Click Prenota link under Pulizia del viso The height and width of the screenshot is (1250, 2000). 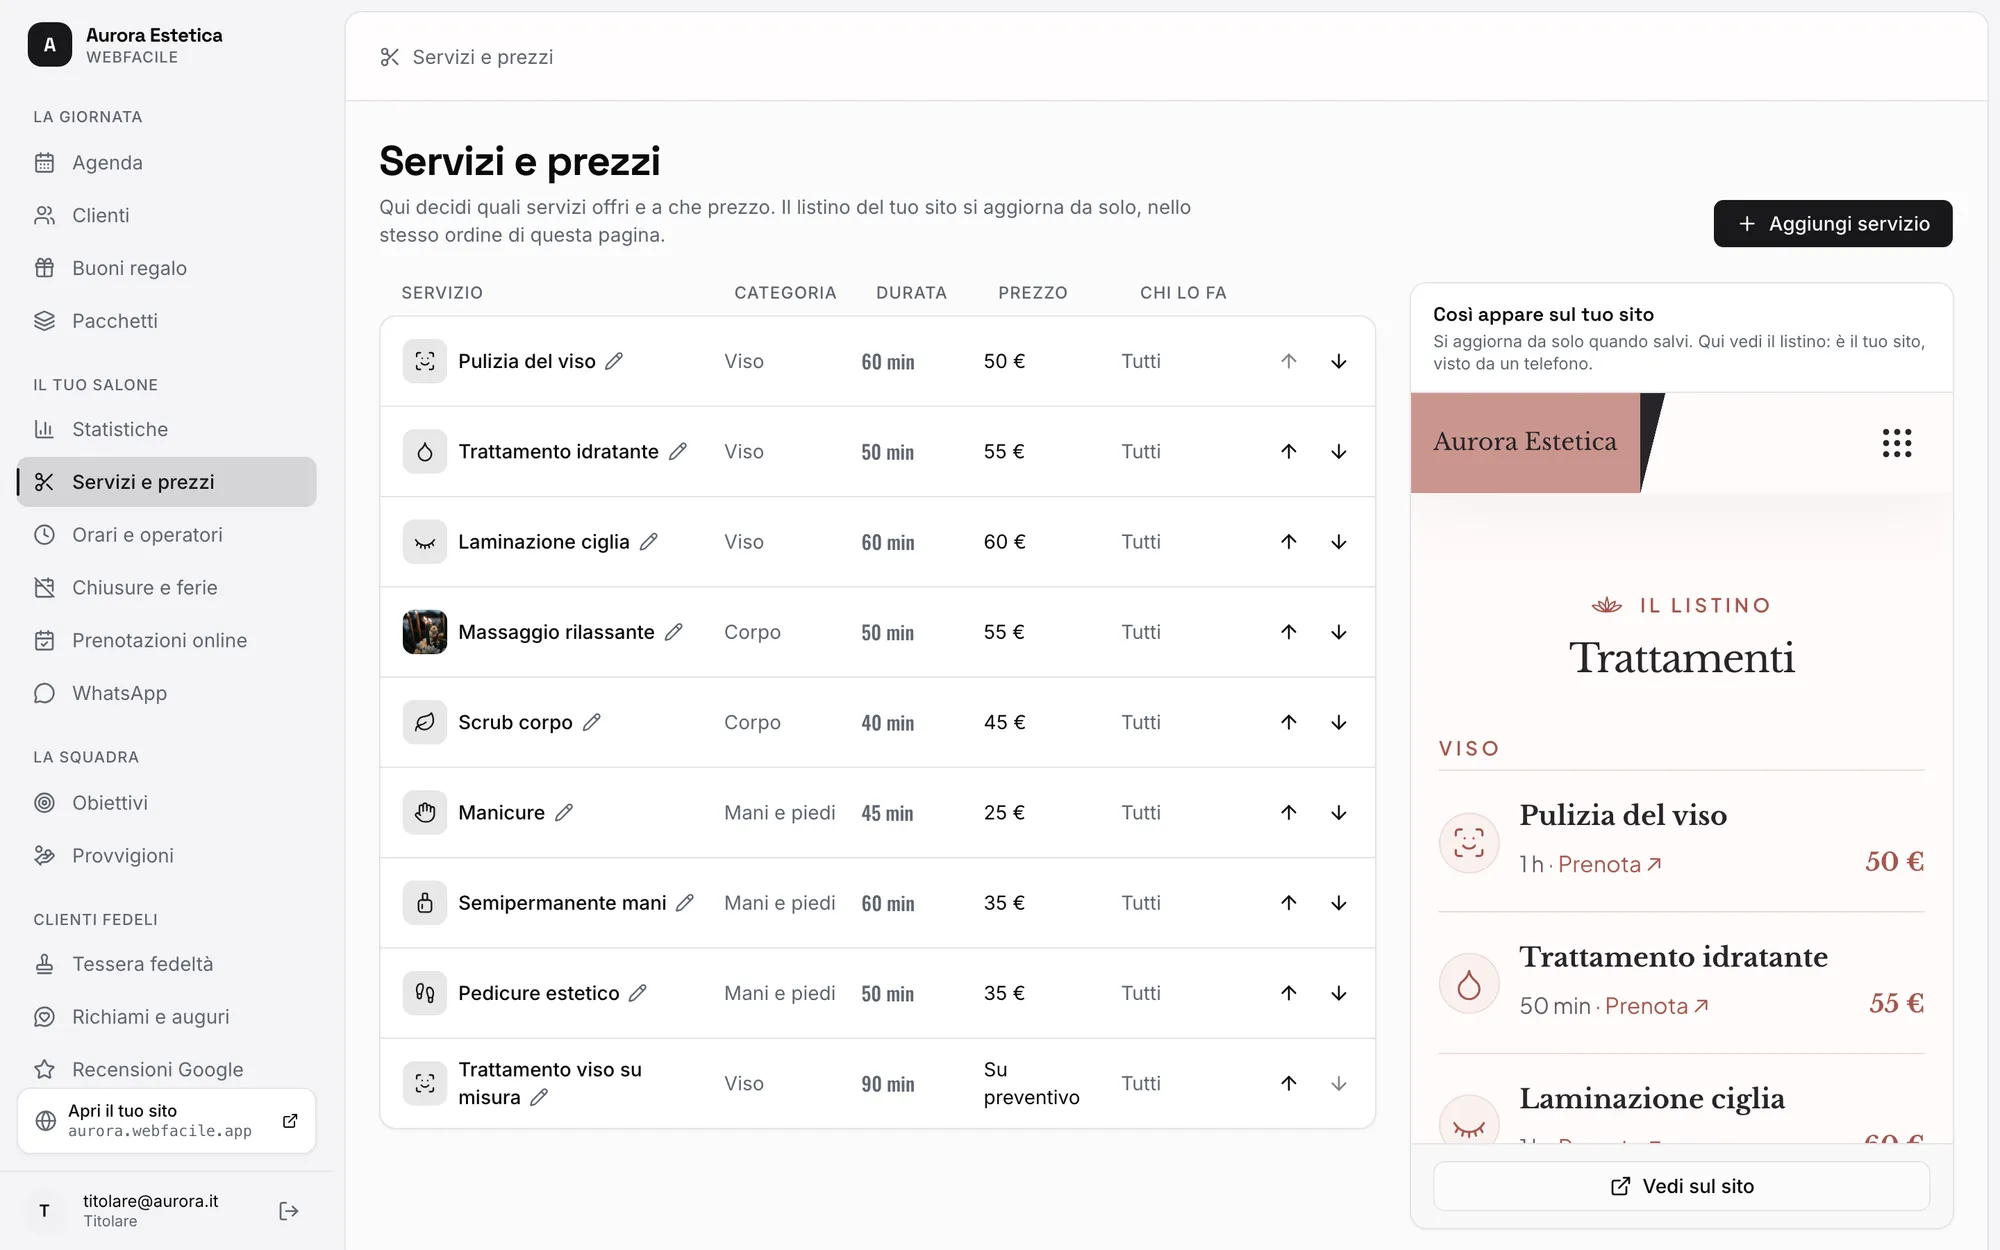1609,864
